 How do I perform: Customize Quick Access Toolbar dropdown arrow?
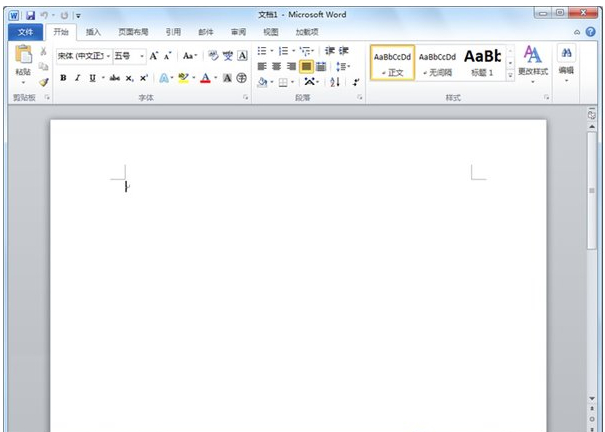pyautogui.click(x=78, y=16)
